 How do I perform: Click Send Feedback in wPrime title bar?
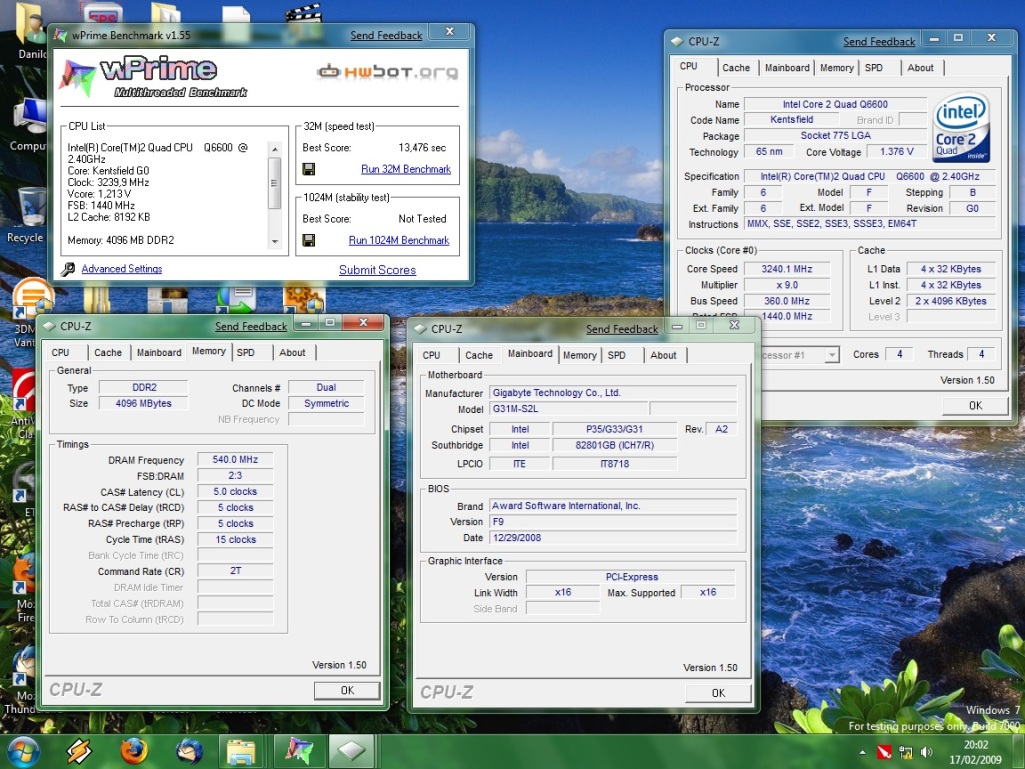point(386,35)
